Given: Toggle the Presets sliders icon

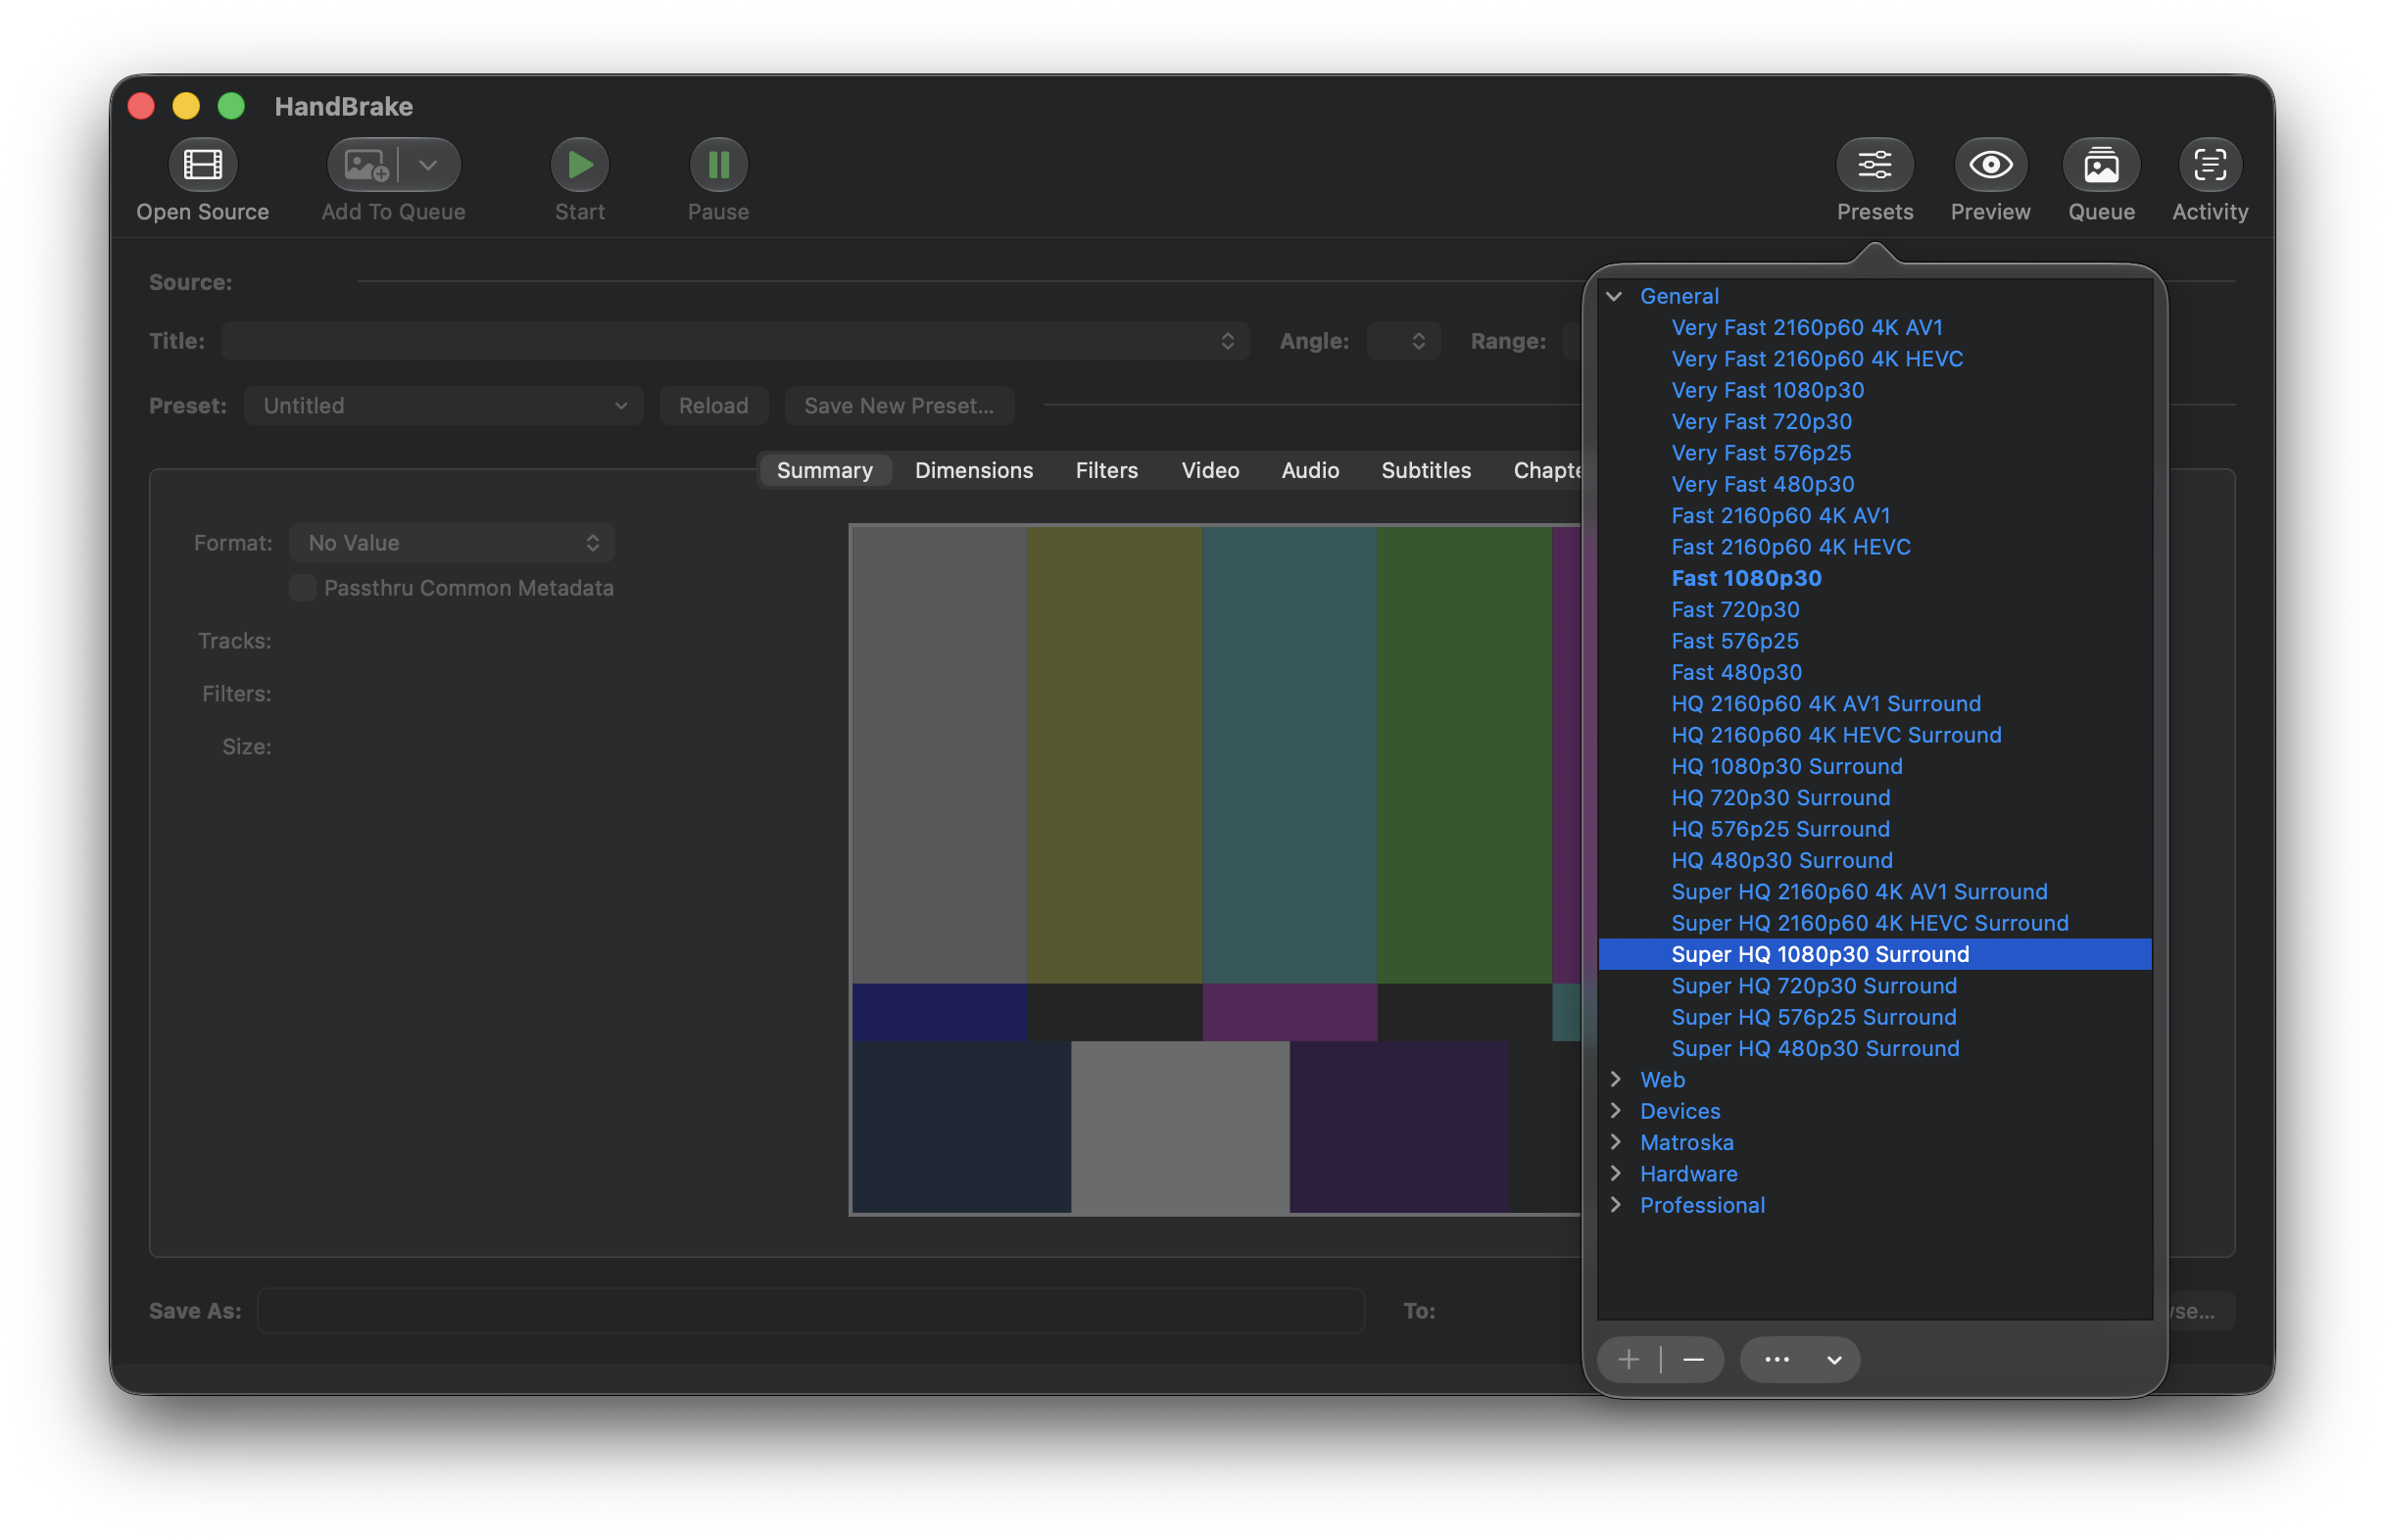Looking at the screenshot, I should click(x=1875, y=165).
